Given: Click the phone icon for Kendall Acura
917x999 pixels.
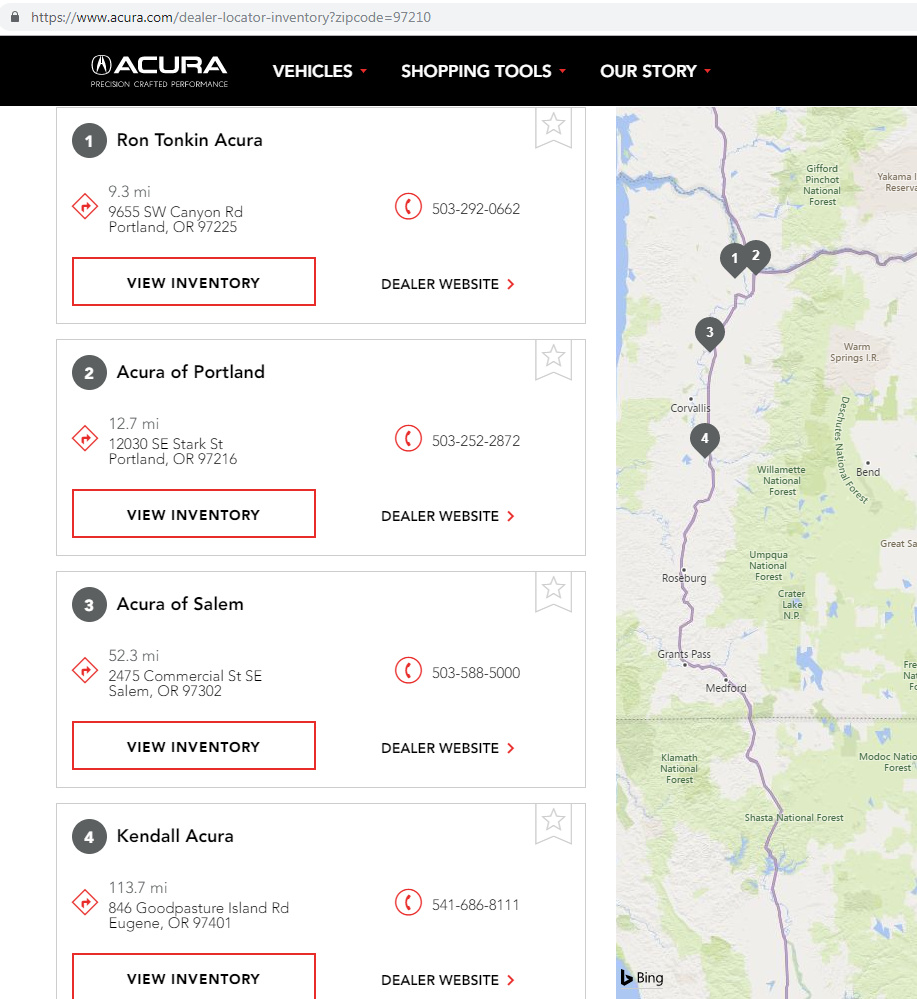Looking at the screenshot, I should 408,902.
